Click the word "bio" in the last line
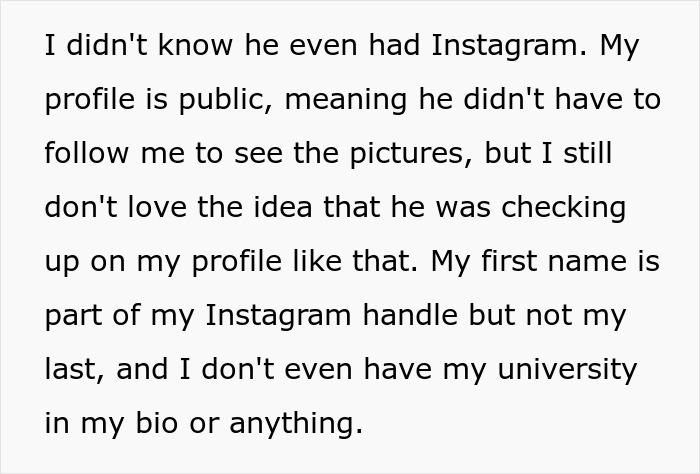Image resolution: width=700 pixels, height=474 pixels. pos(155,424)
